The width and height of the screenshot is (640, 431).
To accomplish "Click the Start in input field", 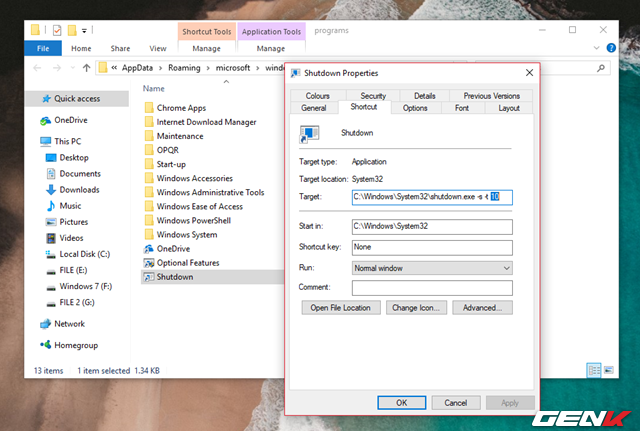I will click(432, 227).
